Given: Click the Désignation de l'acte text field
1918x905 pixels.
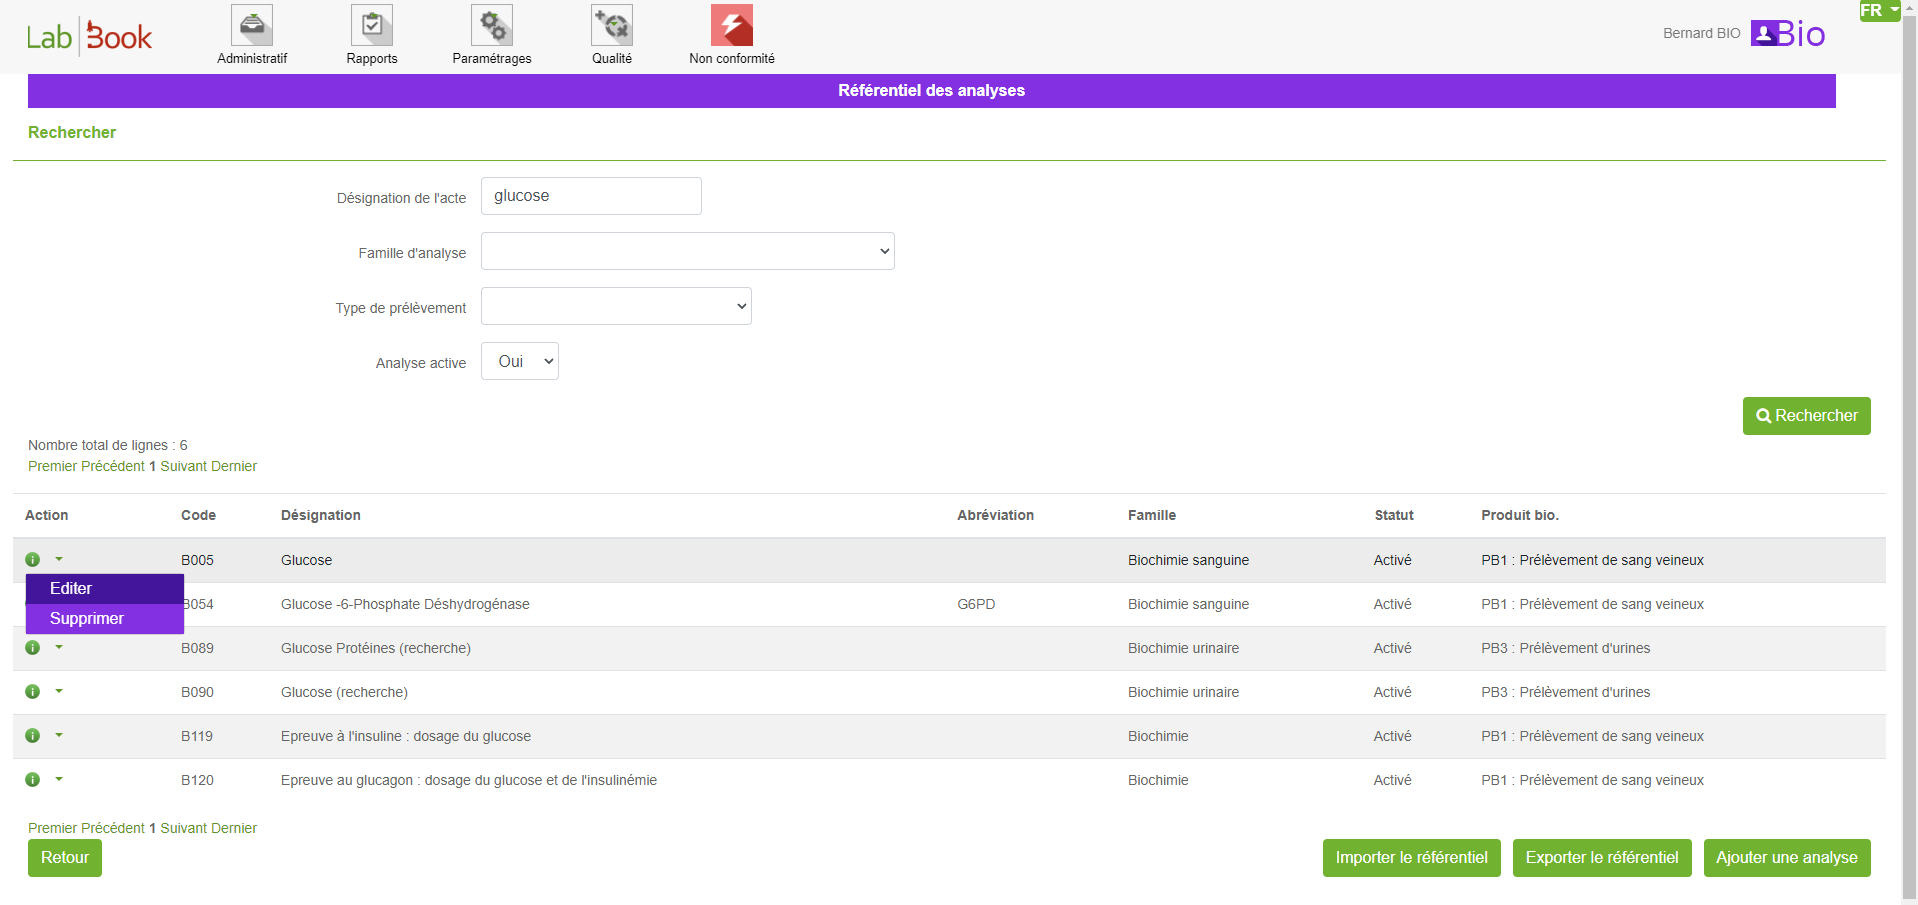Looking at the screenshot, I should pos(591,196).
